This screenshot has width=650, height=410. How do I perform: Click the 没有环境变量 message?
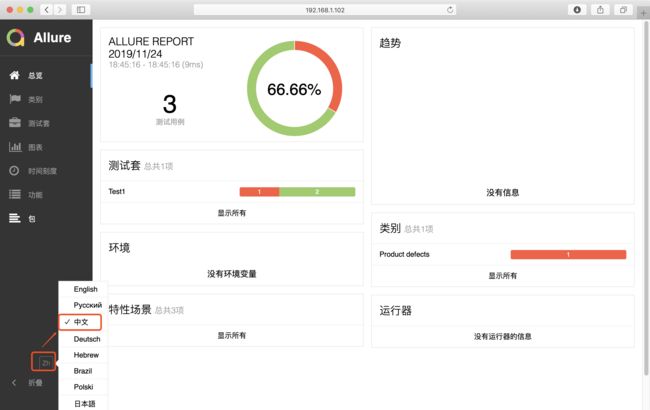(x=232, y=274)
